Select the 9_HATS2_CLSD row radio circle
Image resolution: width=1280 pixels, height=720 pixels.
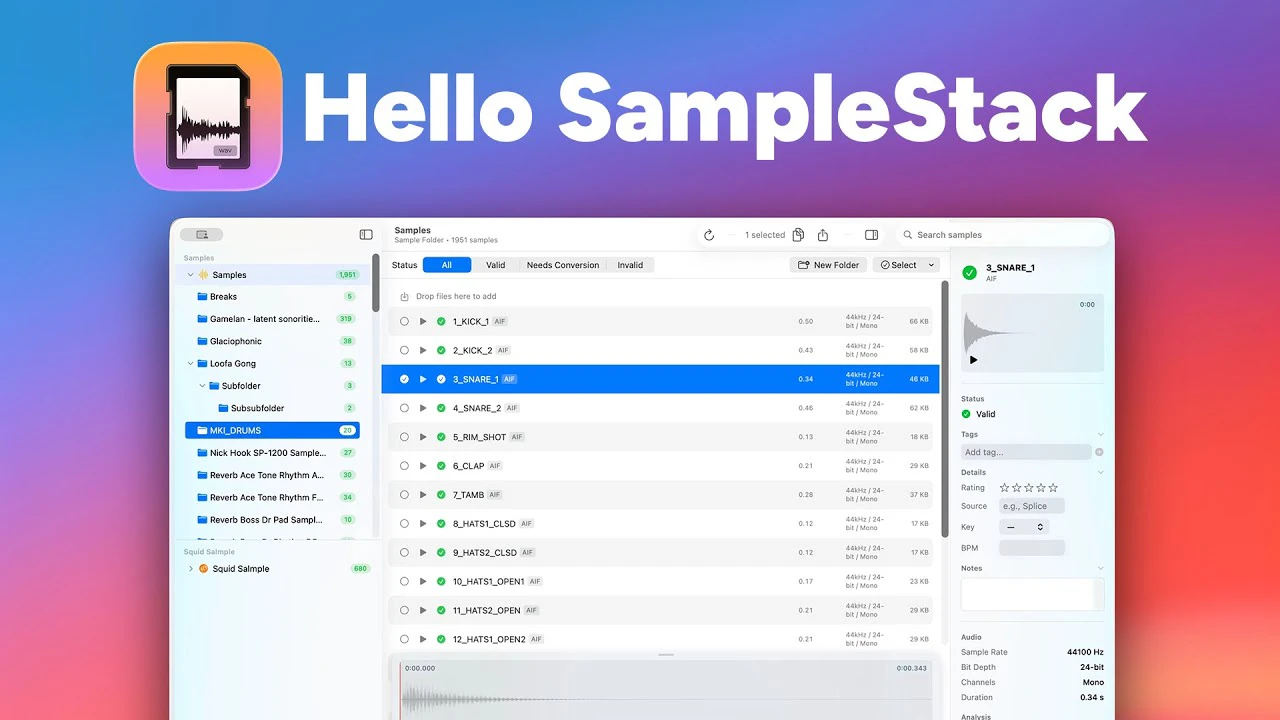(404, 552)
